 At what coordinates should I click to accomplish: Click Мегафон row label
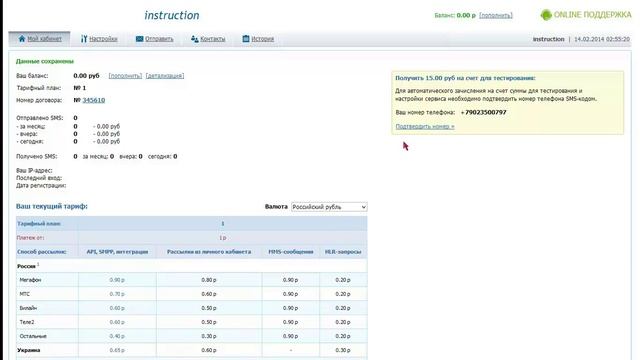point(30,280)
